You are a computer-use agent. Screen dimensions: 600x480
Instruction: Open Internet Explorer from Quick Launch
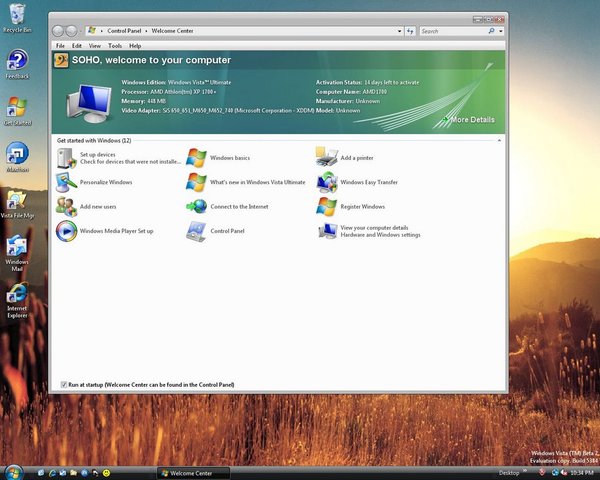(52, 473)
